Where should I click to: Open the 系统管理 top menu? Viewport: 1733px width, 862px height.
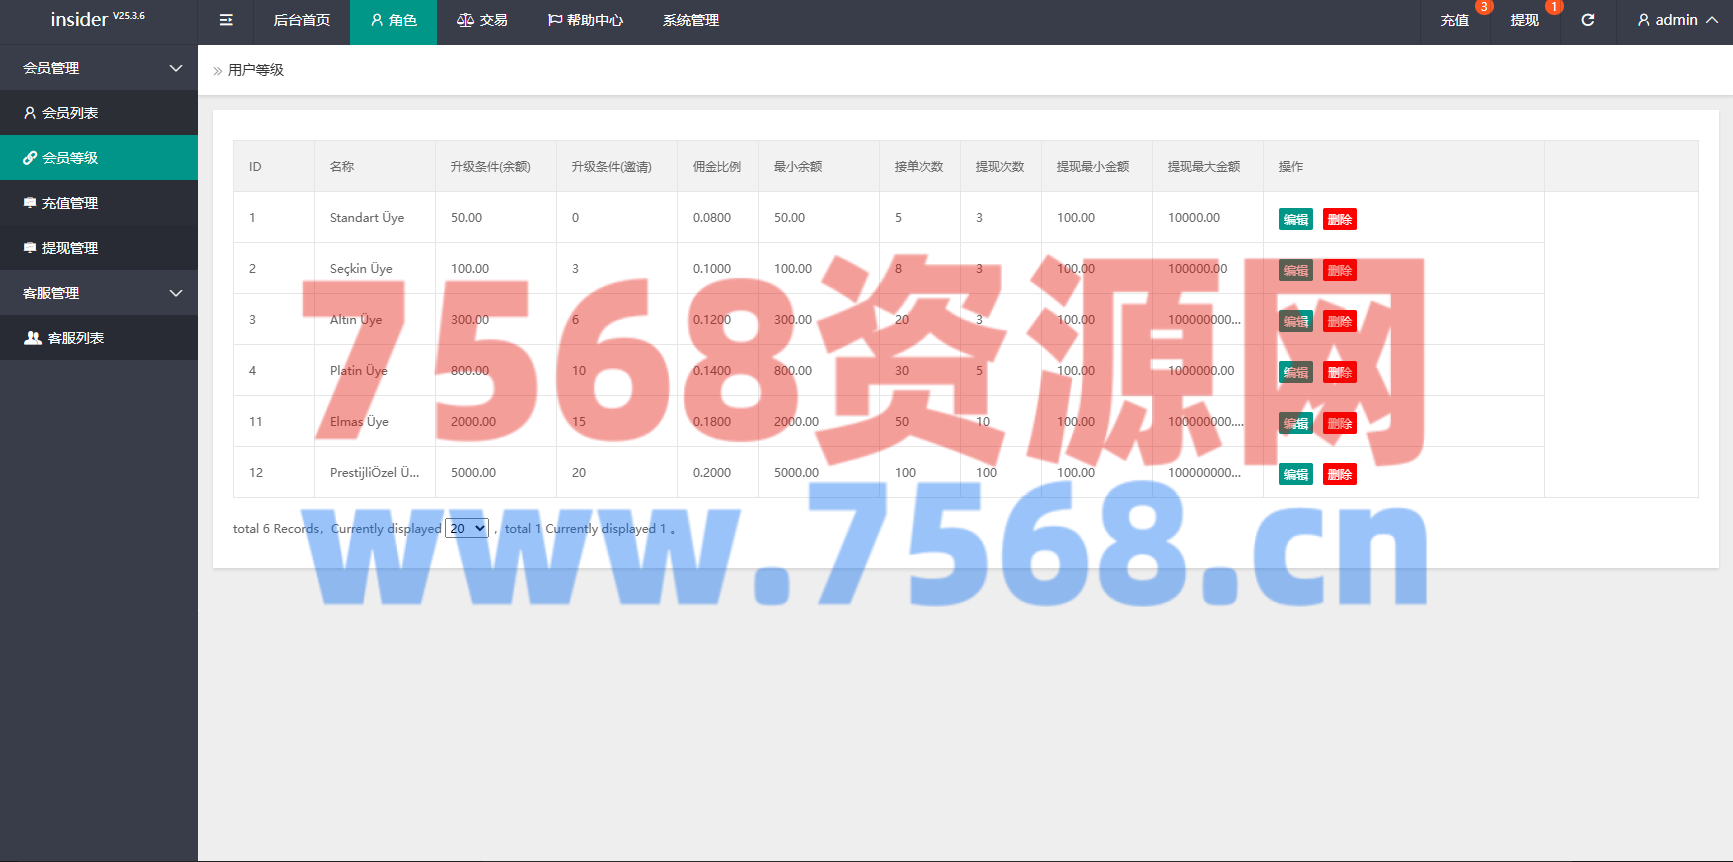690,20
